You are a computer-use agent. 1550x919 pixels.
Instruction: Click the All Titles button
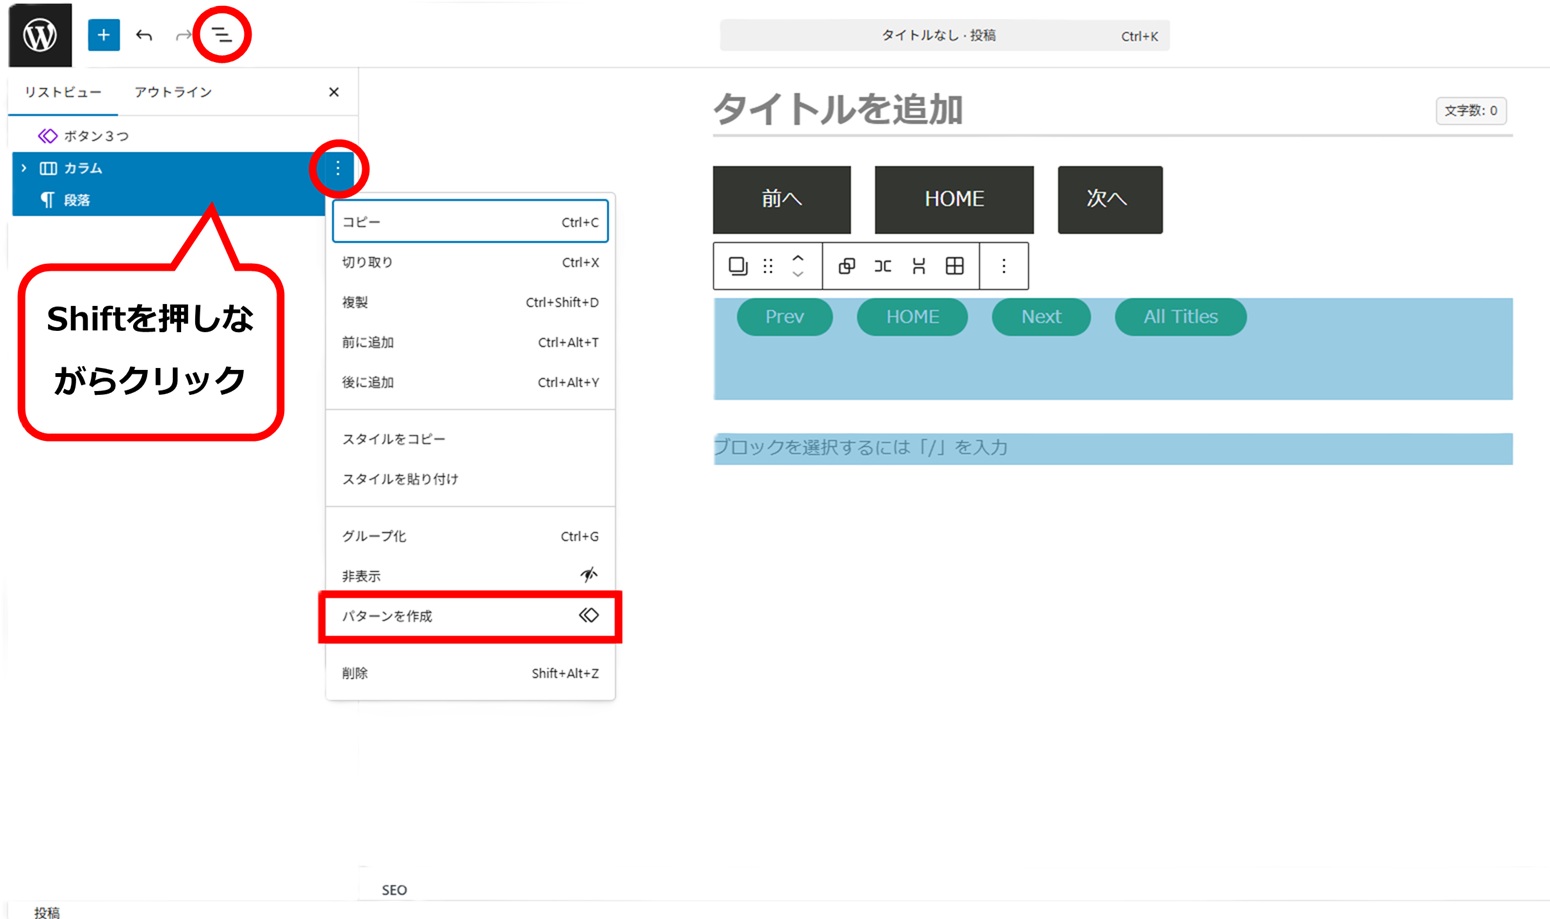pos(1180,317)
